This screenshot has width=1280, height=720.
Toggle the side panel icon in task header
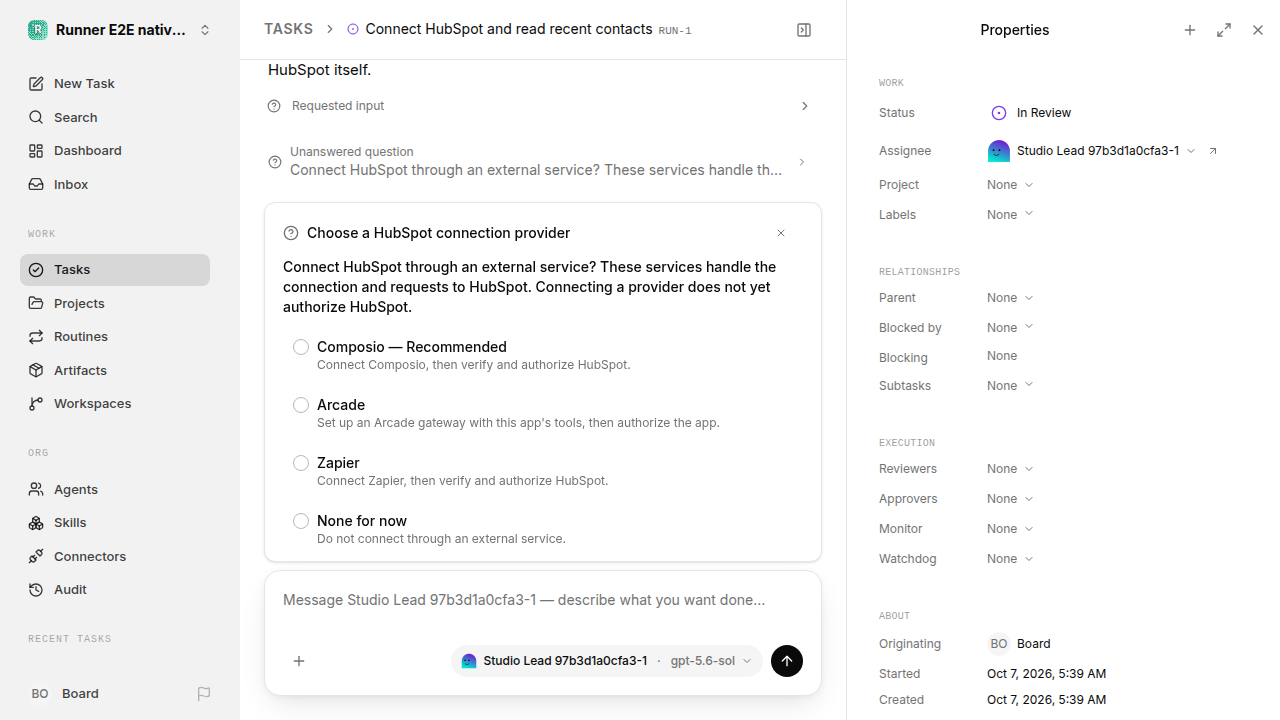point(804,30)
